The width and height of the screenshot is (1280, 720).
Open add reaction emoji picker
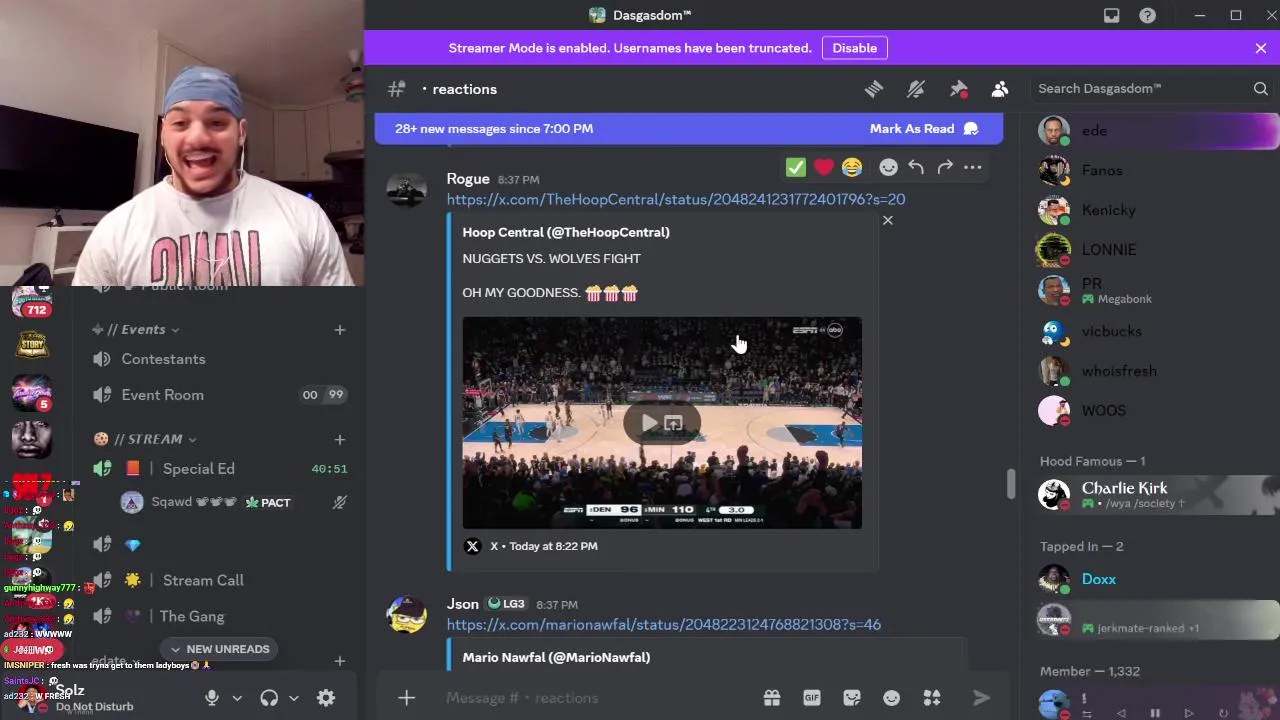click(x=888, y=167)
